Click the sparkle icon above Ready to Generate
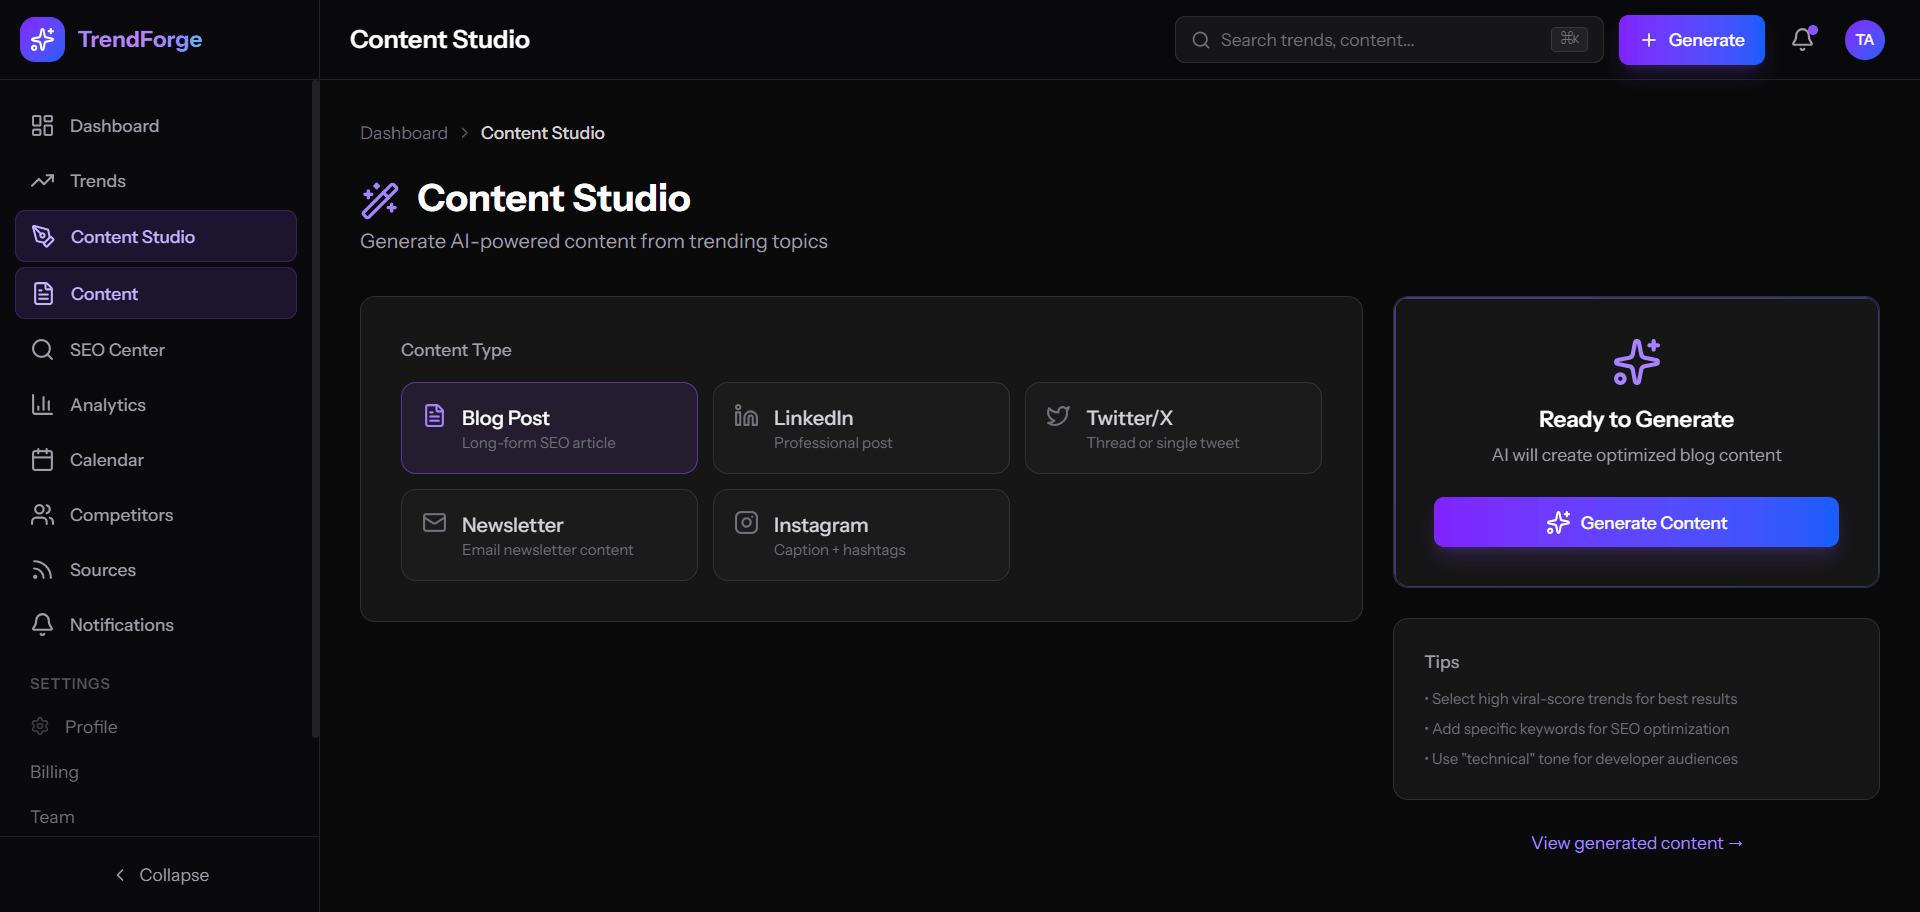 pos(1636,362)
